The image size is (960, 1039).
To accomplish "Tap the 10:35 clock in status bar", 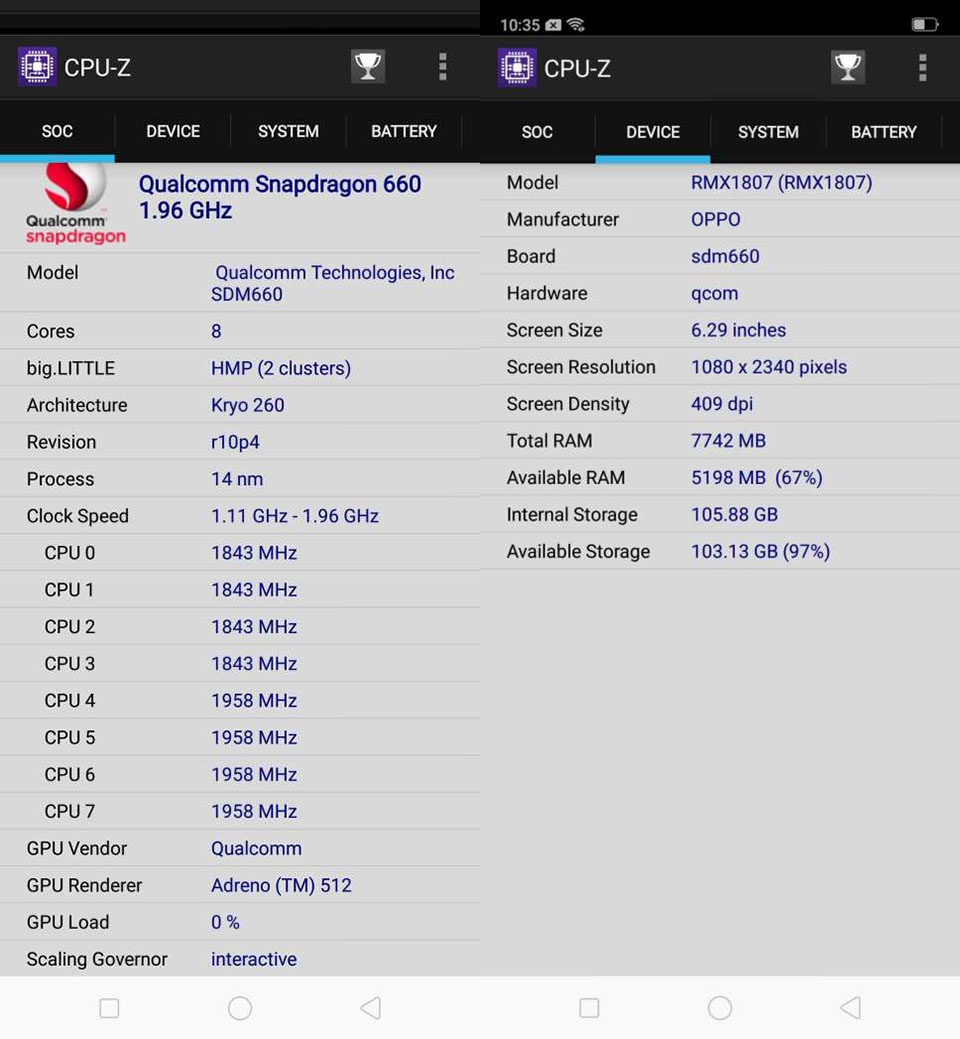I will (x=519, y=25).
